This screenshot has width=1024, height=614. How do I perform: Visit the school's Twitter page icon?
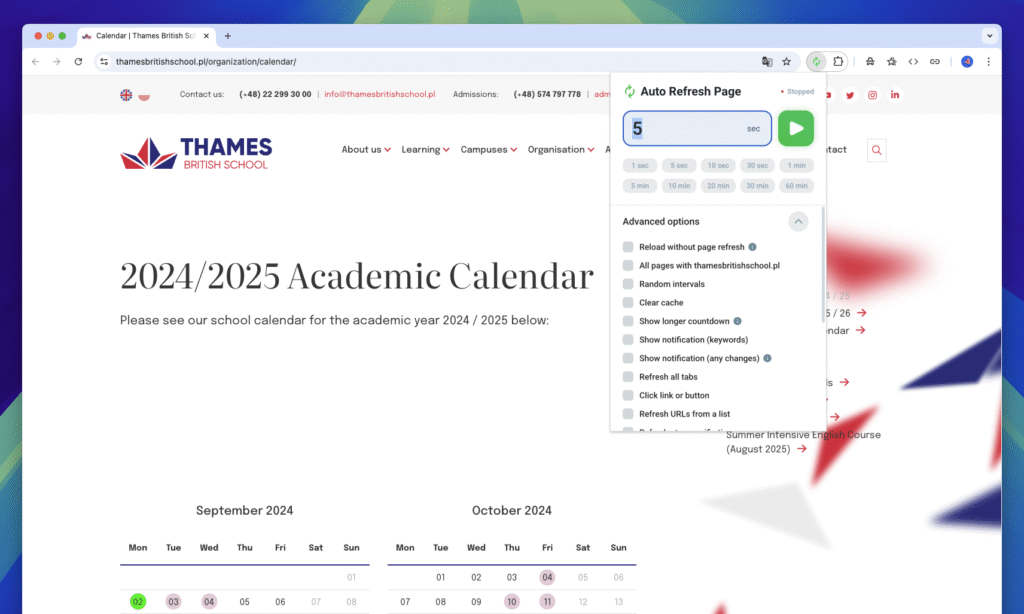[850, 95]
